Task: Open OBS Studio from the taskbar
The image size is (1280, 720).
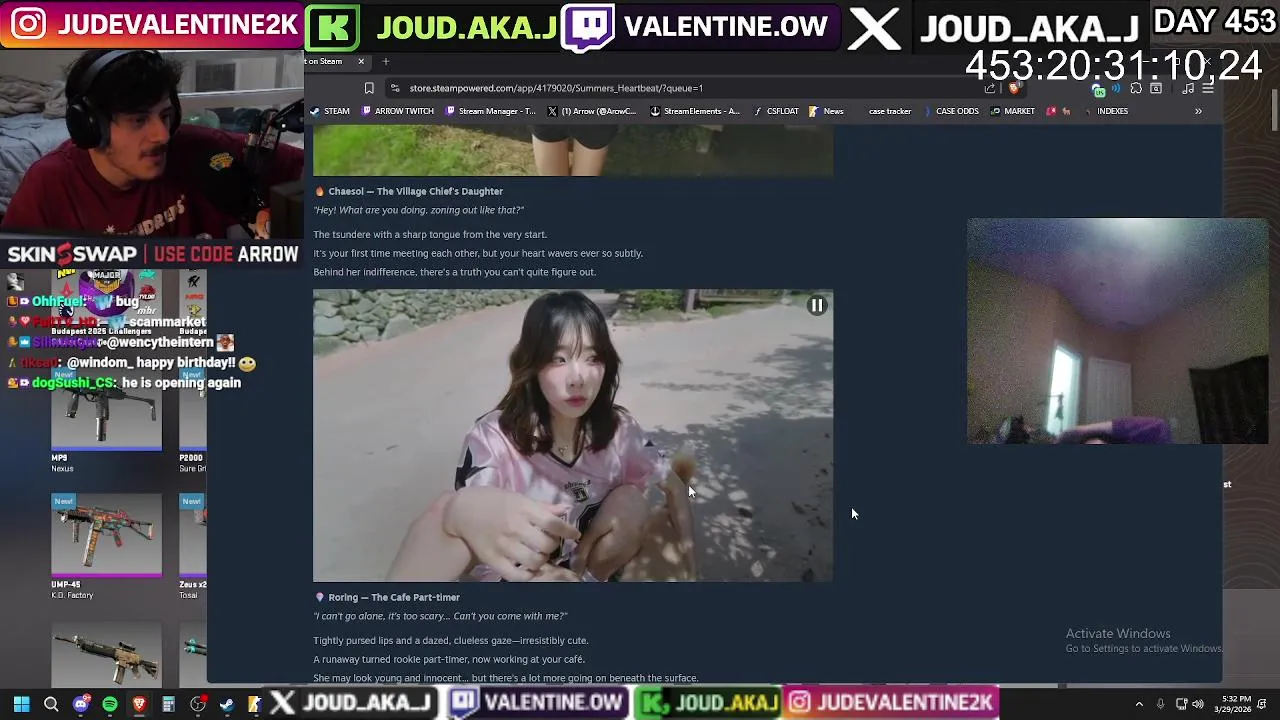Action: tap(198, 704)
